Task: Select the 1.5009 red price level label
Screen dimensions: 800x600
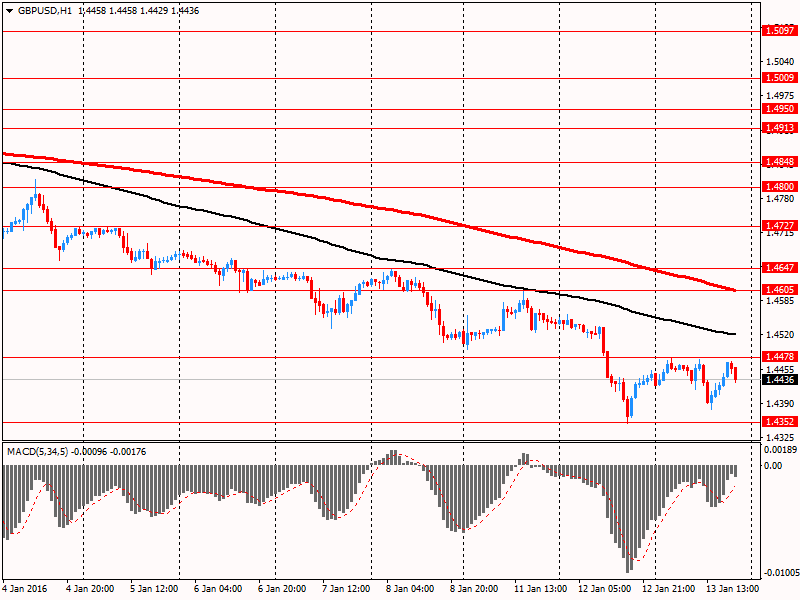Action: (780, 78)
